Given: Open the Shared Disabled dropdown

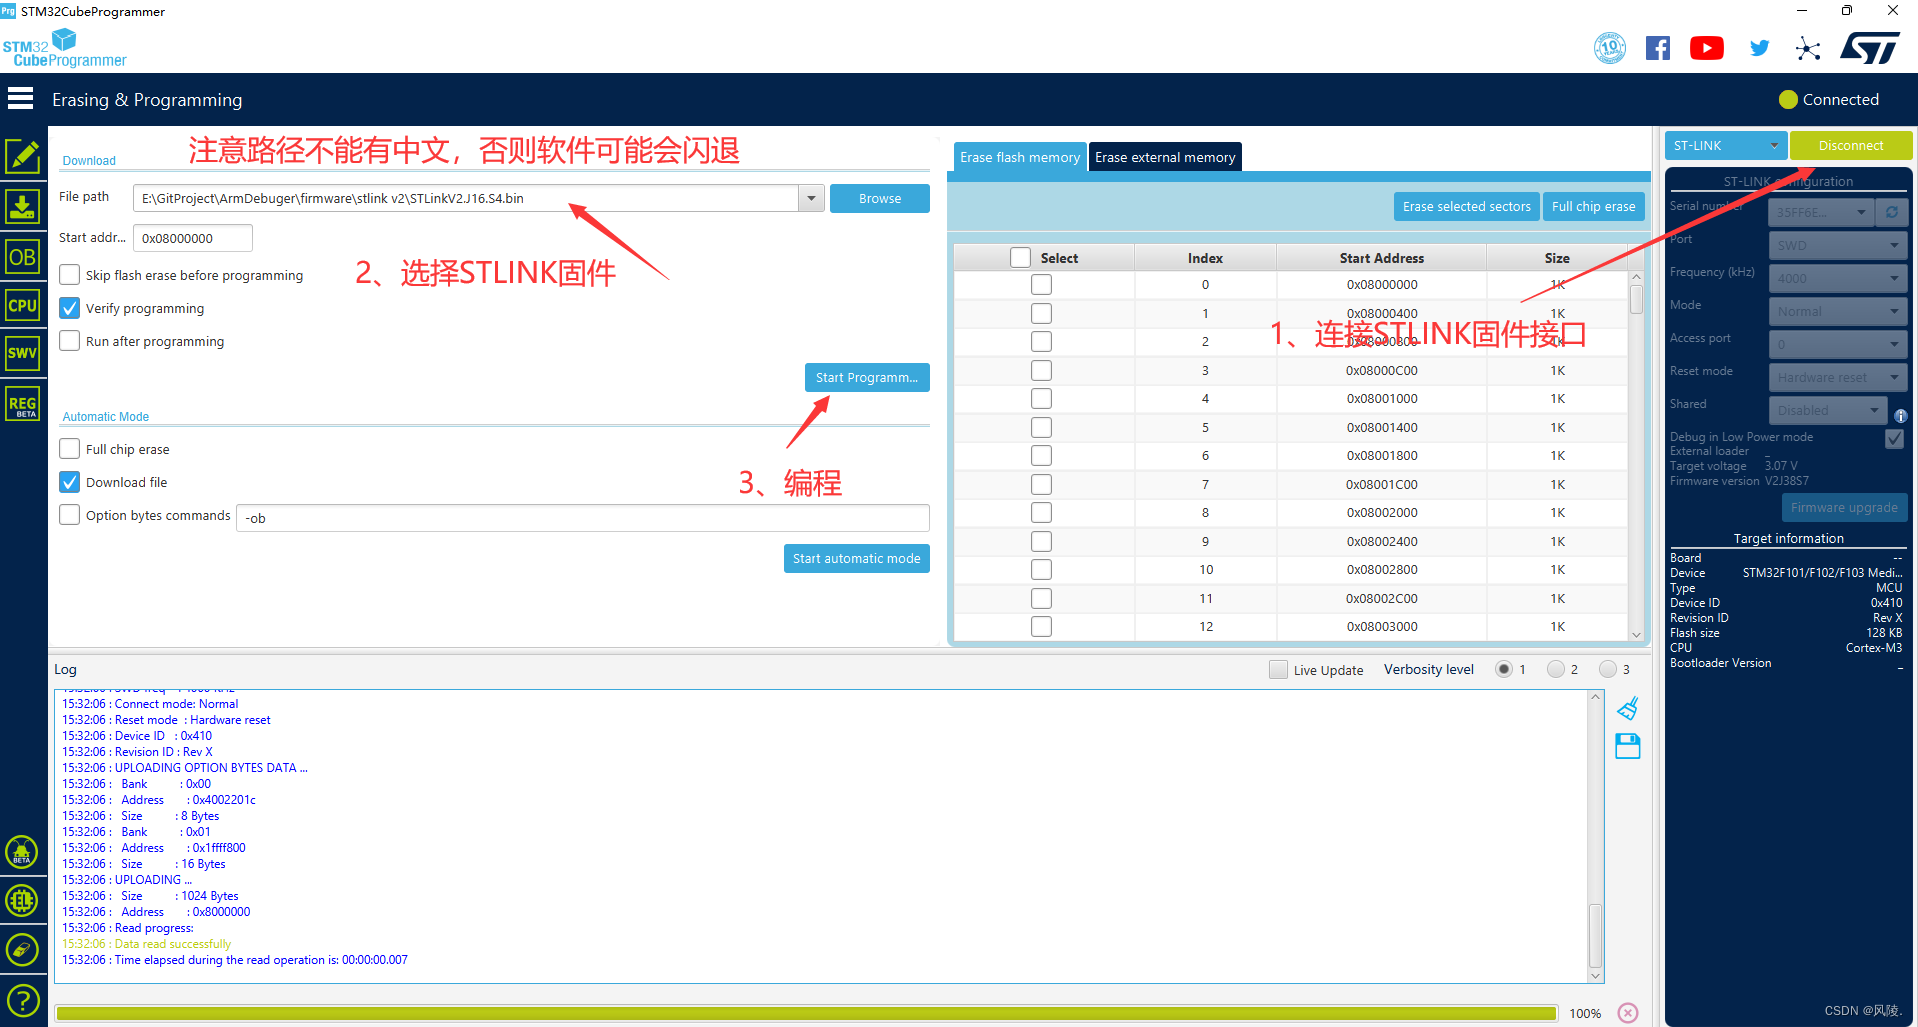Looking at the screenshot, I should point(1828,410).
